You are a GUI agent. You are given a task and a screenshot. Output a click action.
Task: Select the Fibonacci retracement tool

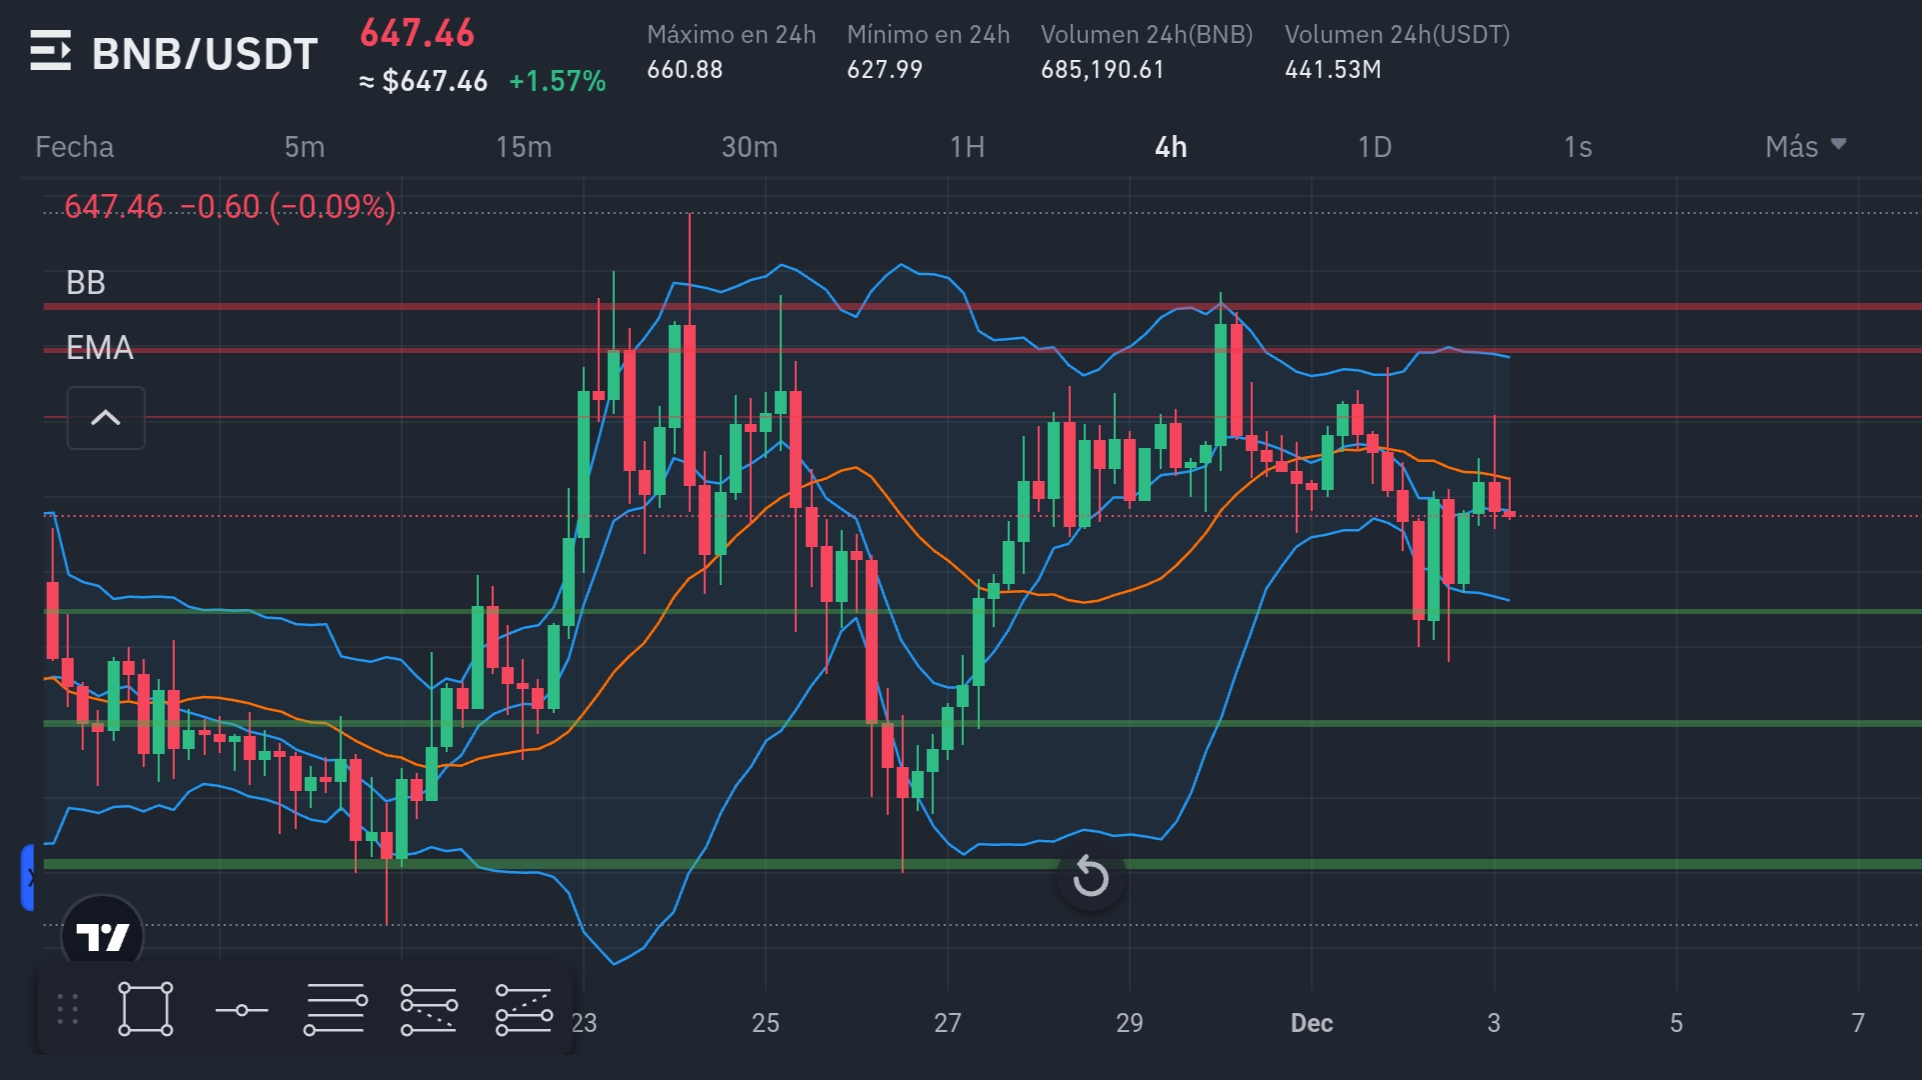(x=334, y=1009)
